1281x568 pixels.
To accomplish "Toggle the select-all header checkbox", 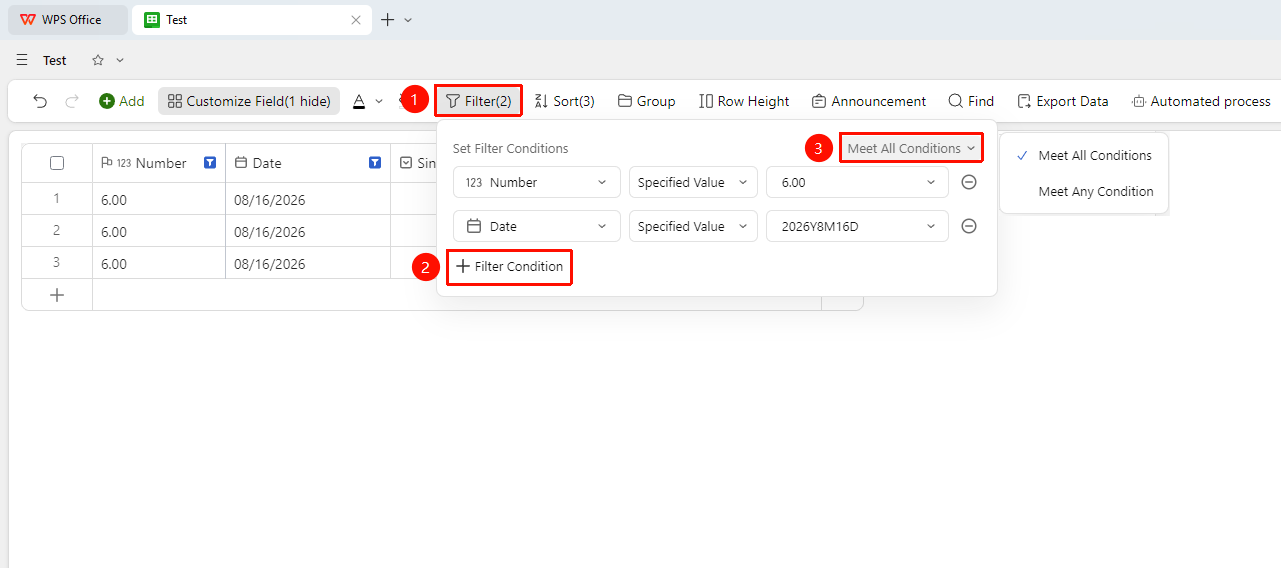I will pyautogui.click(x=57, y=163).
